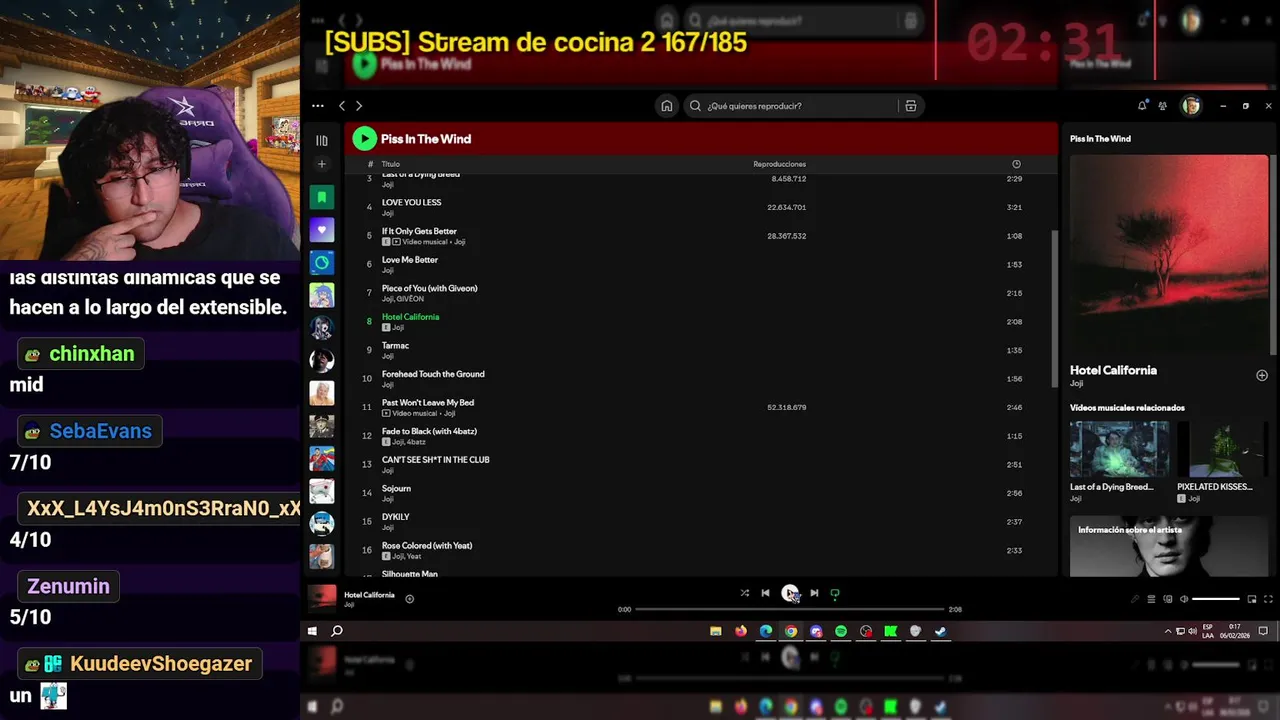Seek on the song progress bar
The height and width of the screenshot is (720, 1280).
click(790, 609)
